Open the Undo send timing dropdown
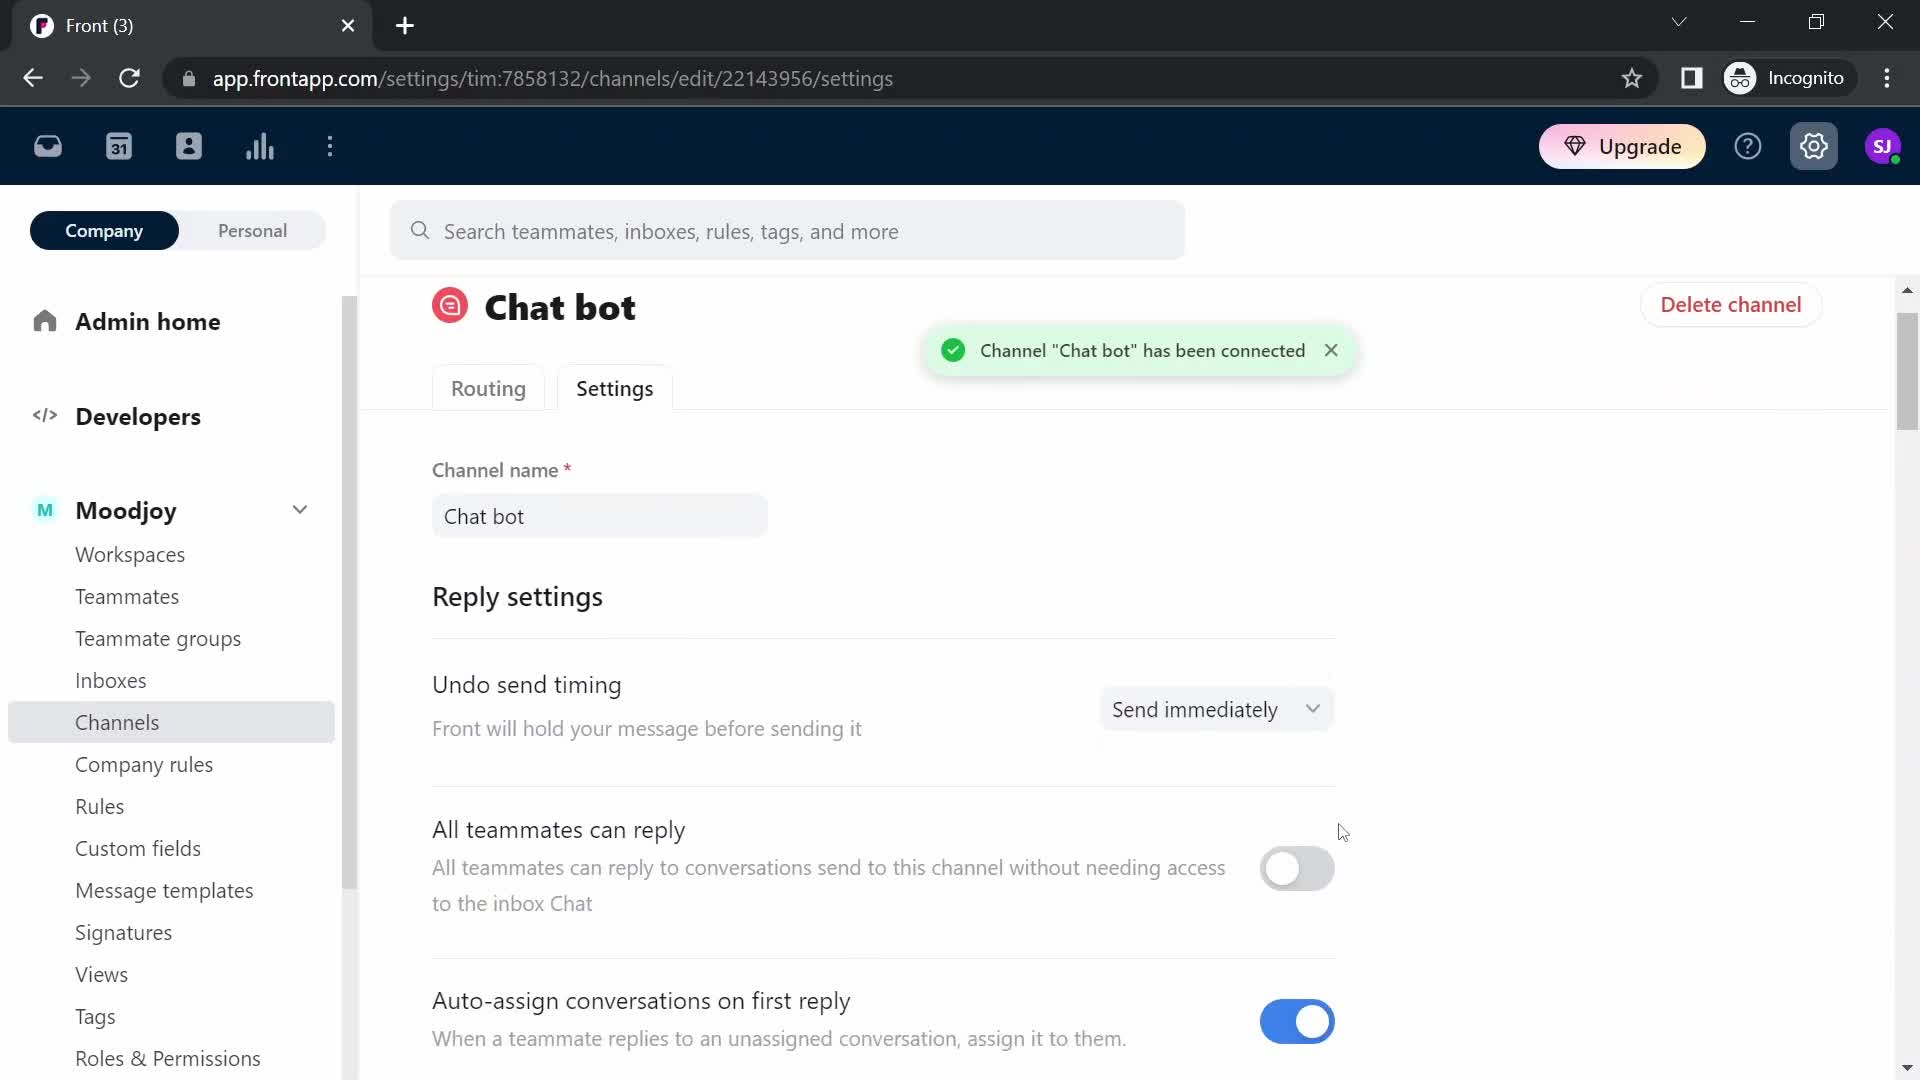1920x1080 pixels. (1215, 709)
